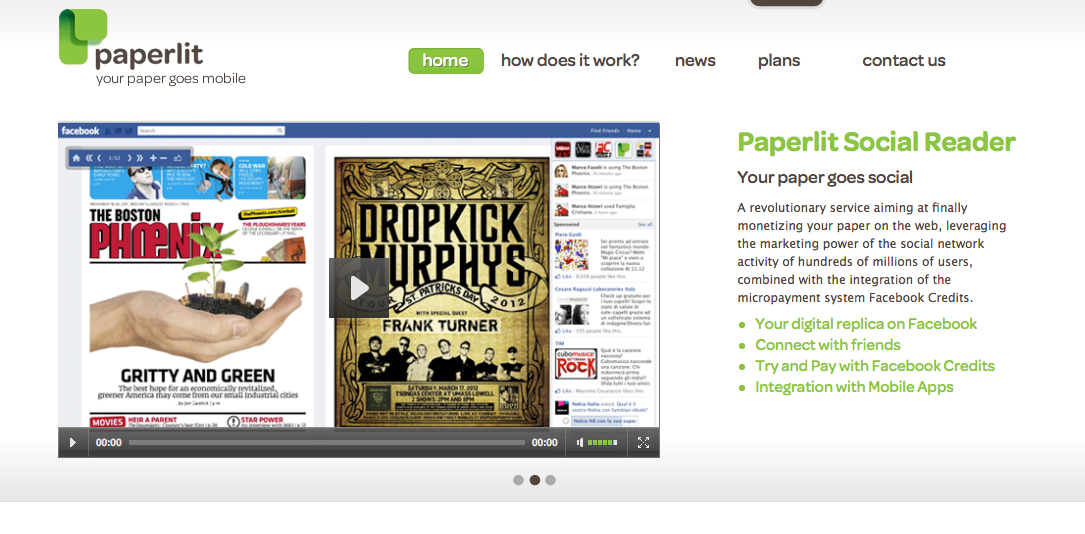Click the 'Paperlit Social Reader' heading
This screenshot has width=1085, height=534.
pos(876,142)
